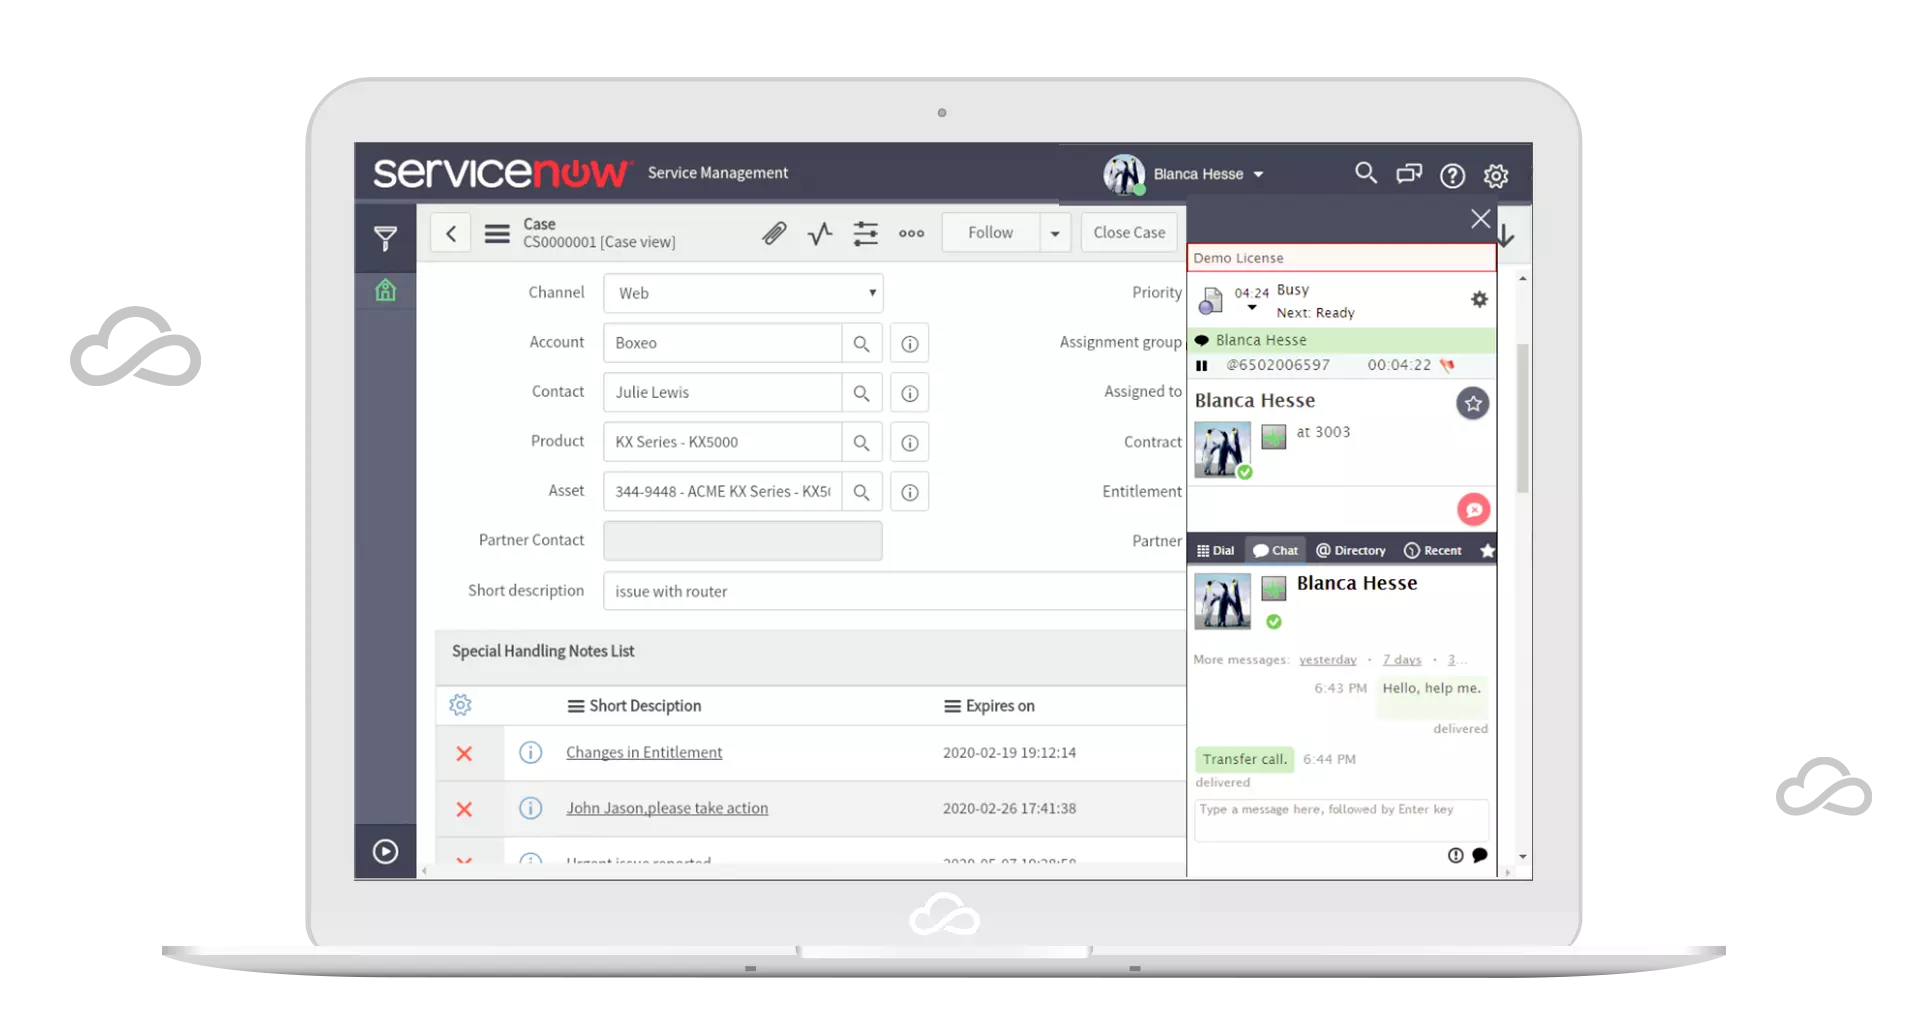Open the agent status Busy dropdown arrow

[x=1251, y=308]
